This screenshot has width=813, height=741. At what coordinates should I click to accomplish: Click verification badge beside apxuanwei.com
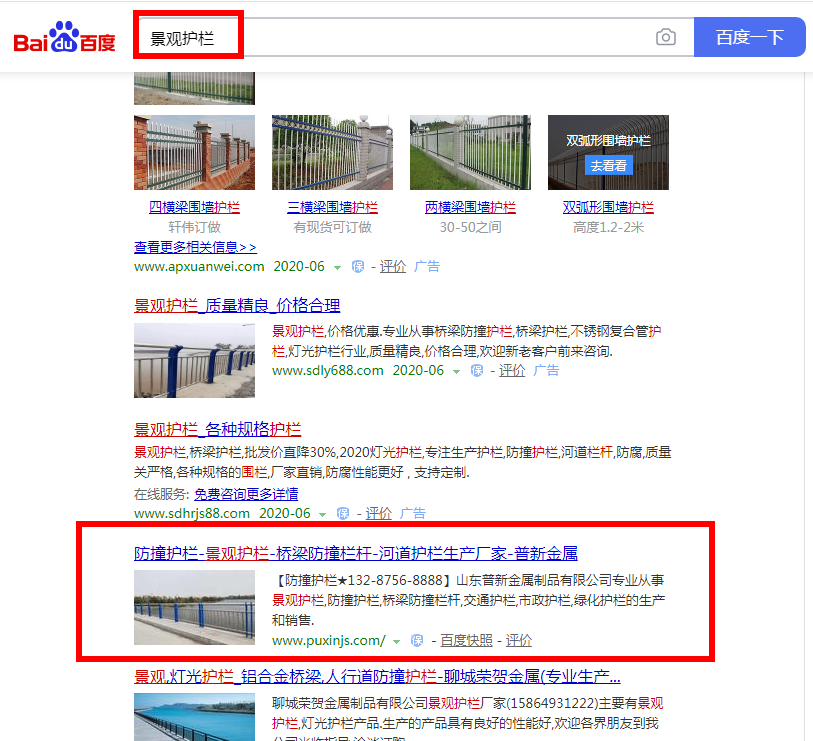coord(358,267)
